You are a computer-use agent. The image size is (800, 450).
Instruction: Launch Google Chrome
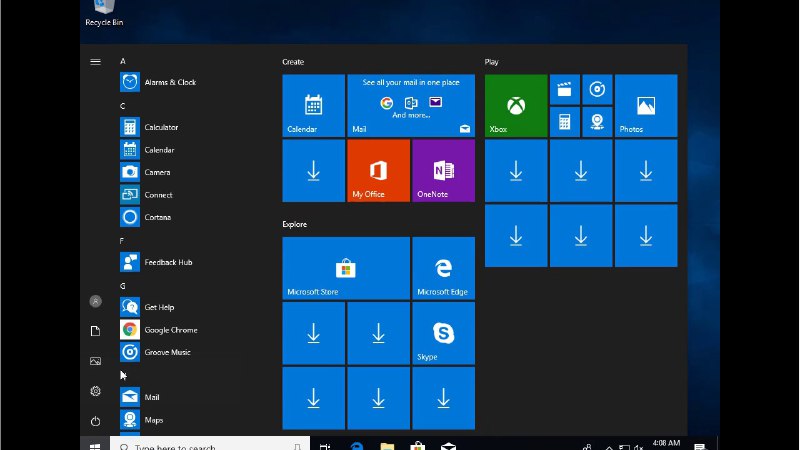click(x=159, y=330)
